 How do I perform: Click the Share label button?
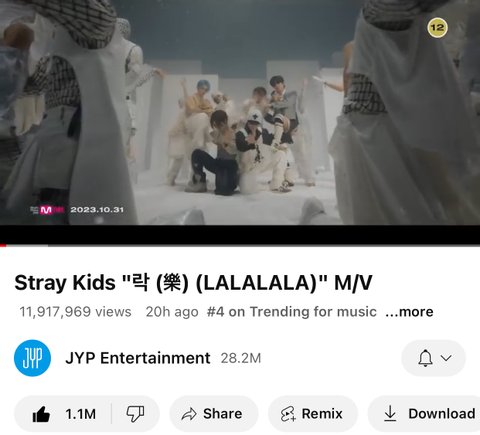(x=223, y=414)
